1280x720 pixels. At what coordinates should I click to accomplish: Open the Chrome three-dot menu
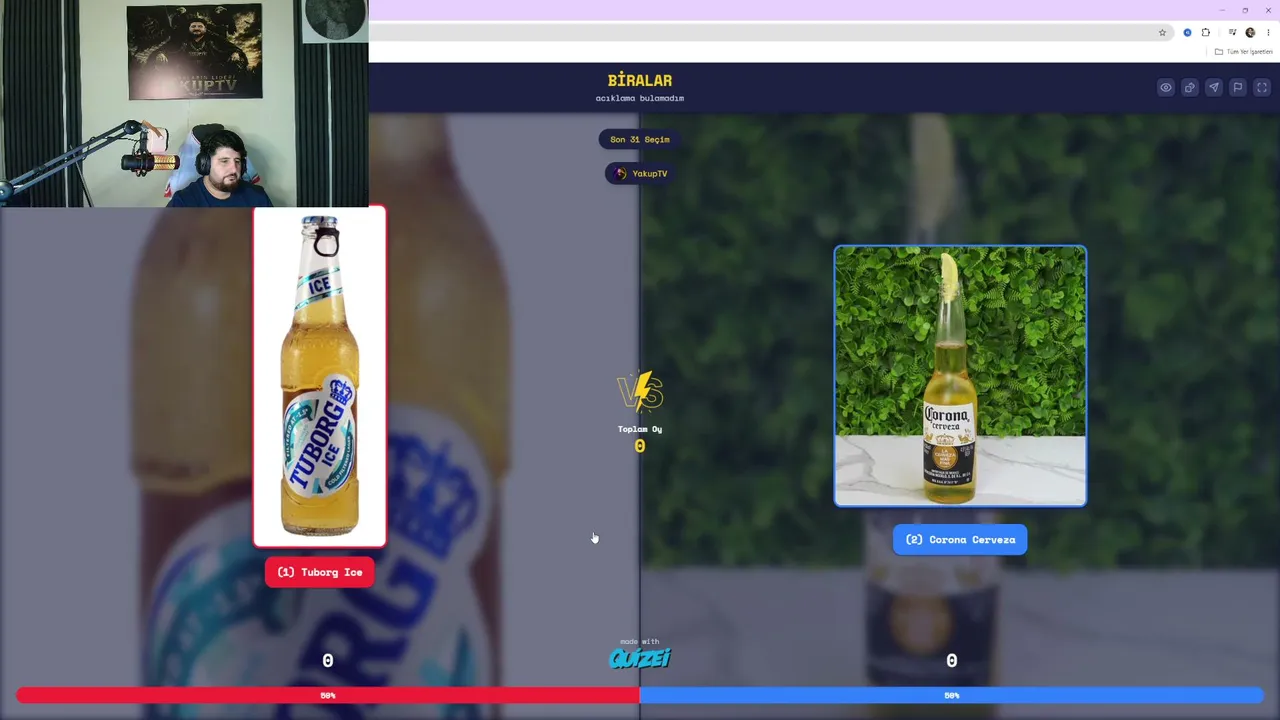1268,33
